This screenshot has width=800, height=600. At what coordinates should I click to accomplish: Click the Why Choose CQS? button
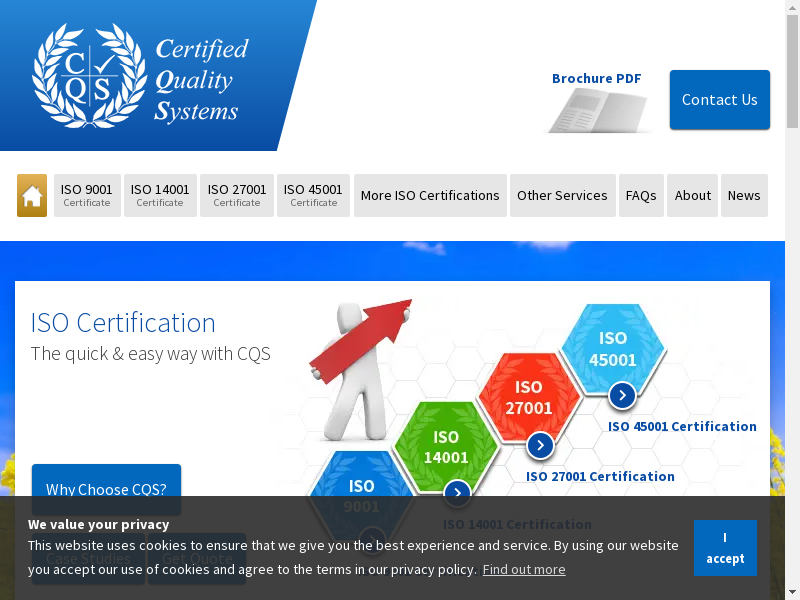(106, 489)
